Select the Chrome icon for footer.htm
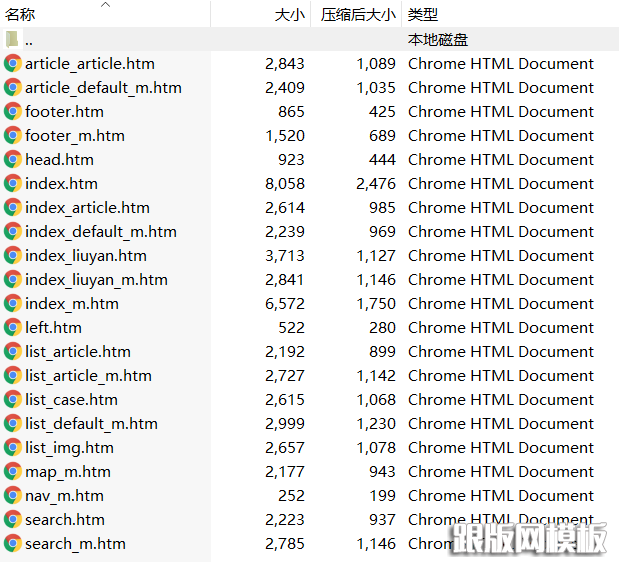 pos(13,111)
